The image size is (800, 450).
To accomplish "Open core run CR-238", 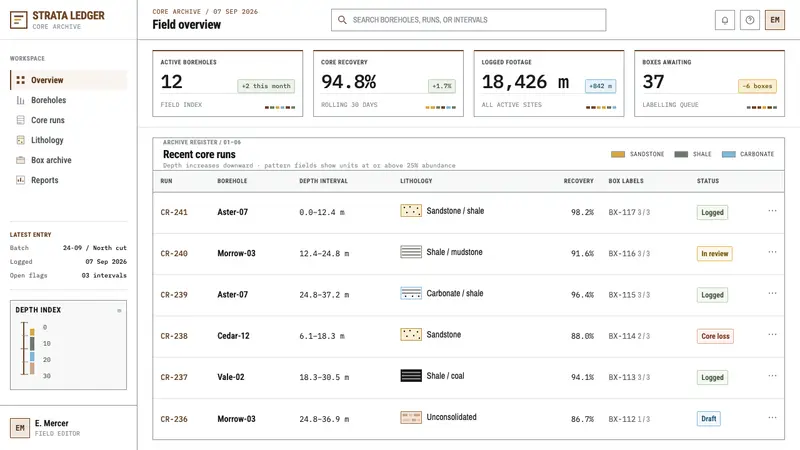I will (174, 336).
